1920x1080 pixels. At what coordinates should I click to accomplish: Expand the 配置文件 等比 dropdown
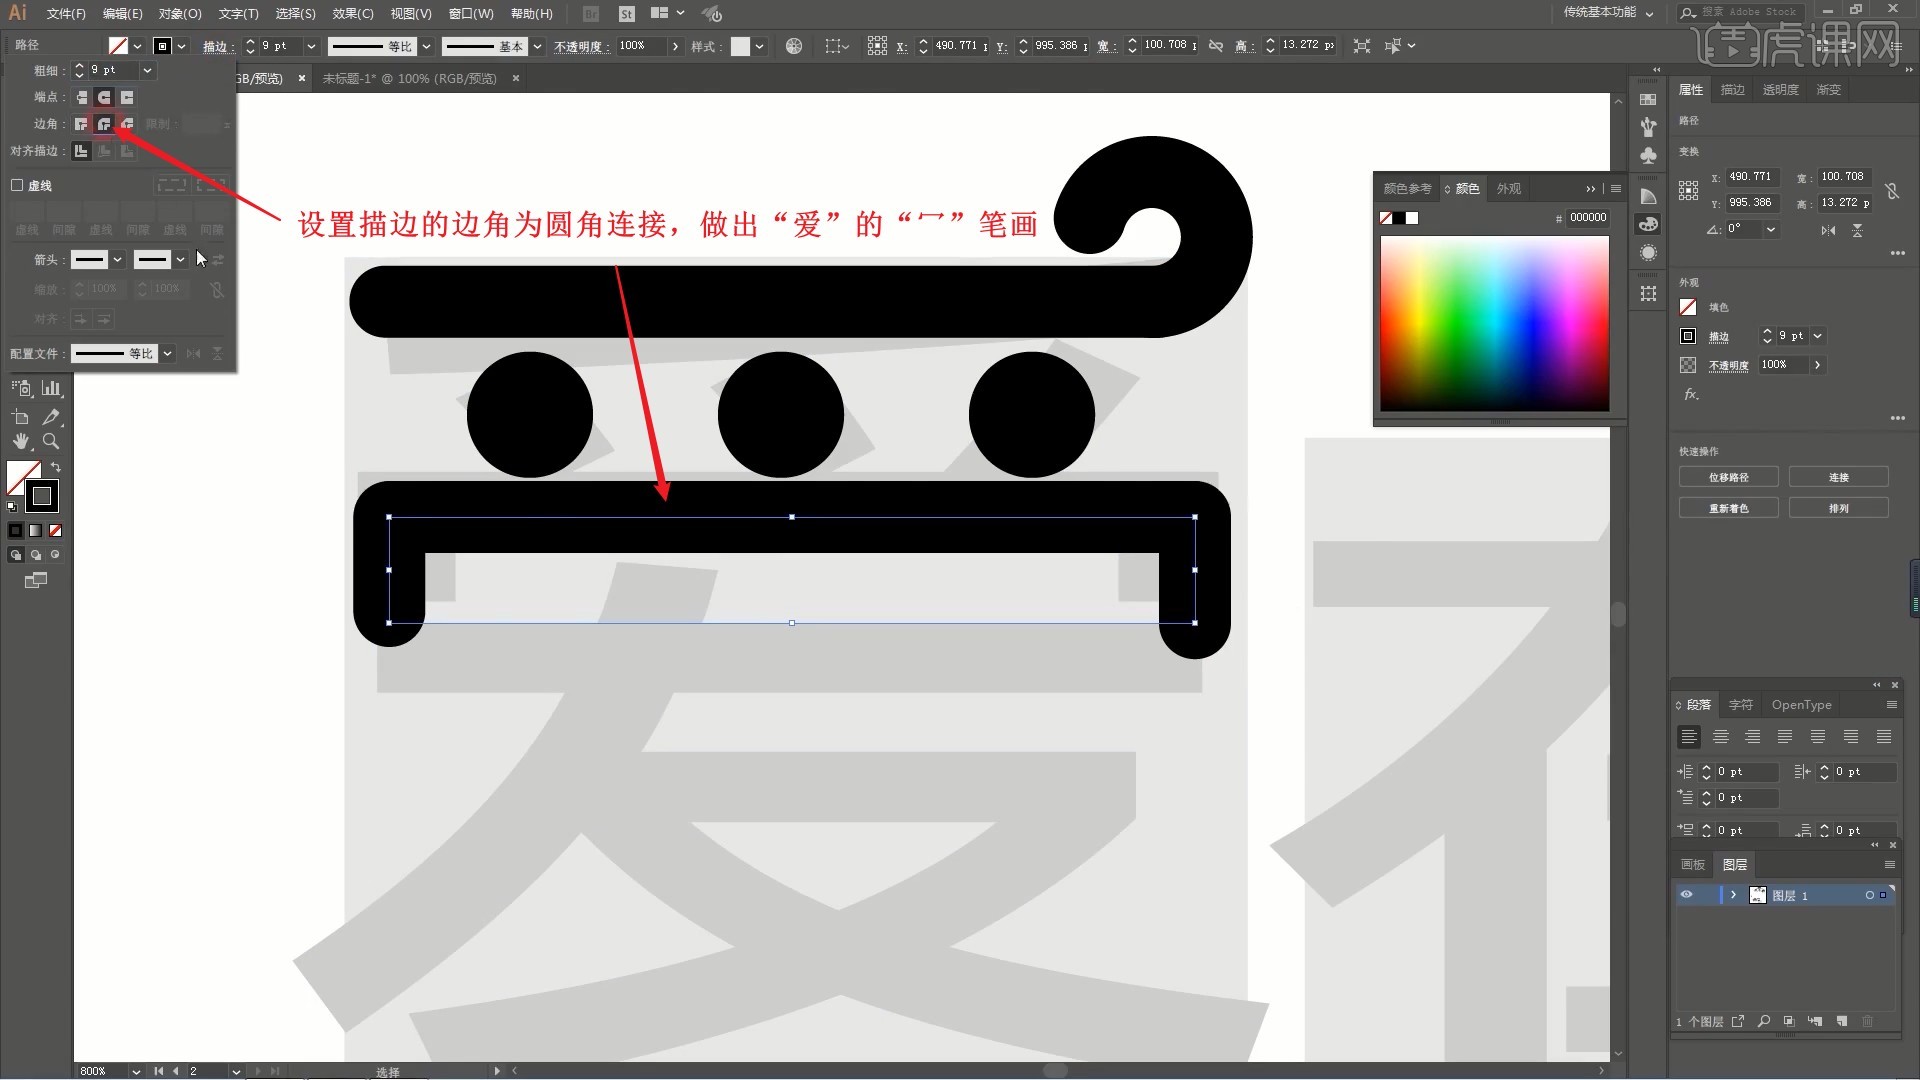point(167,352)
